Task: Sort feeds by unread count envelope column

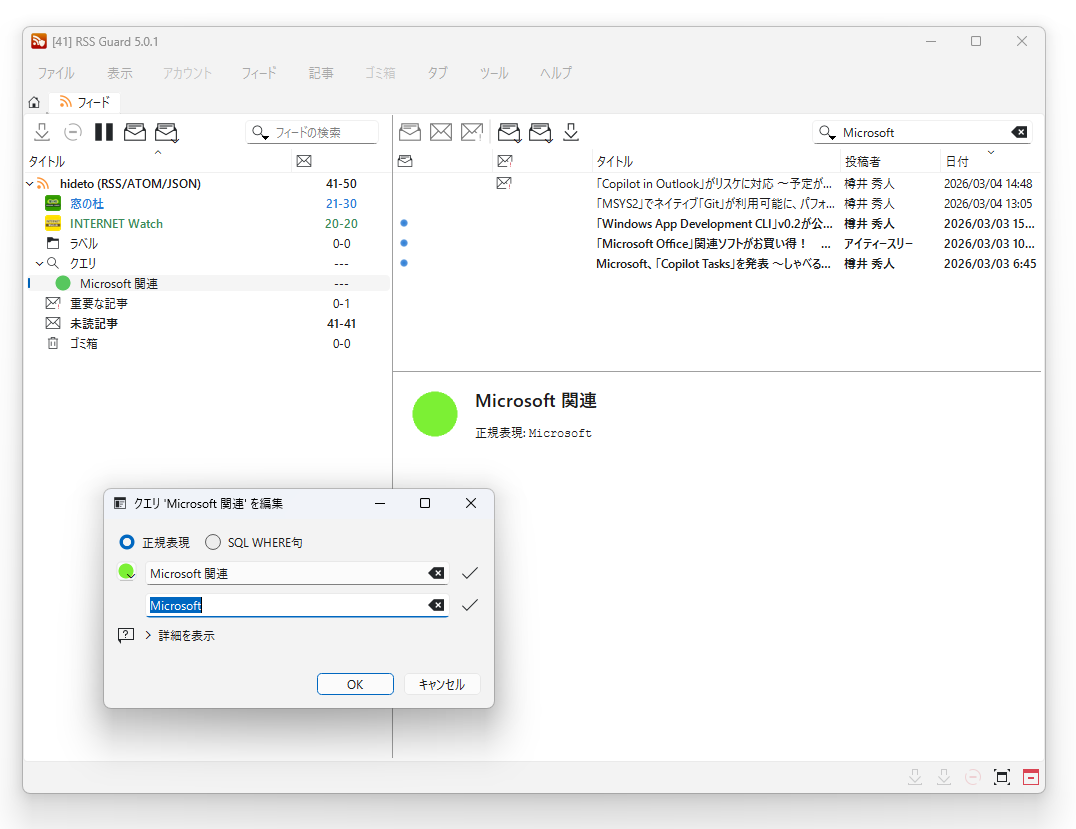Action: 304,161
